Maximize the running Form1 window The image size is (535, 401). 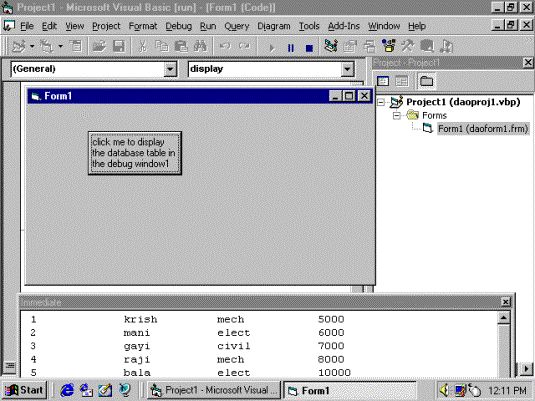click(x=349, y=96)
